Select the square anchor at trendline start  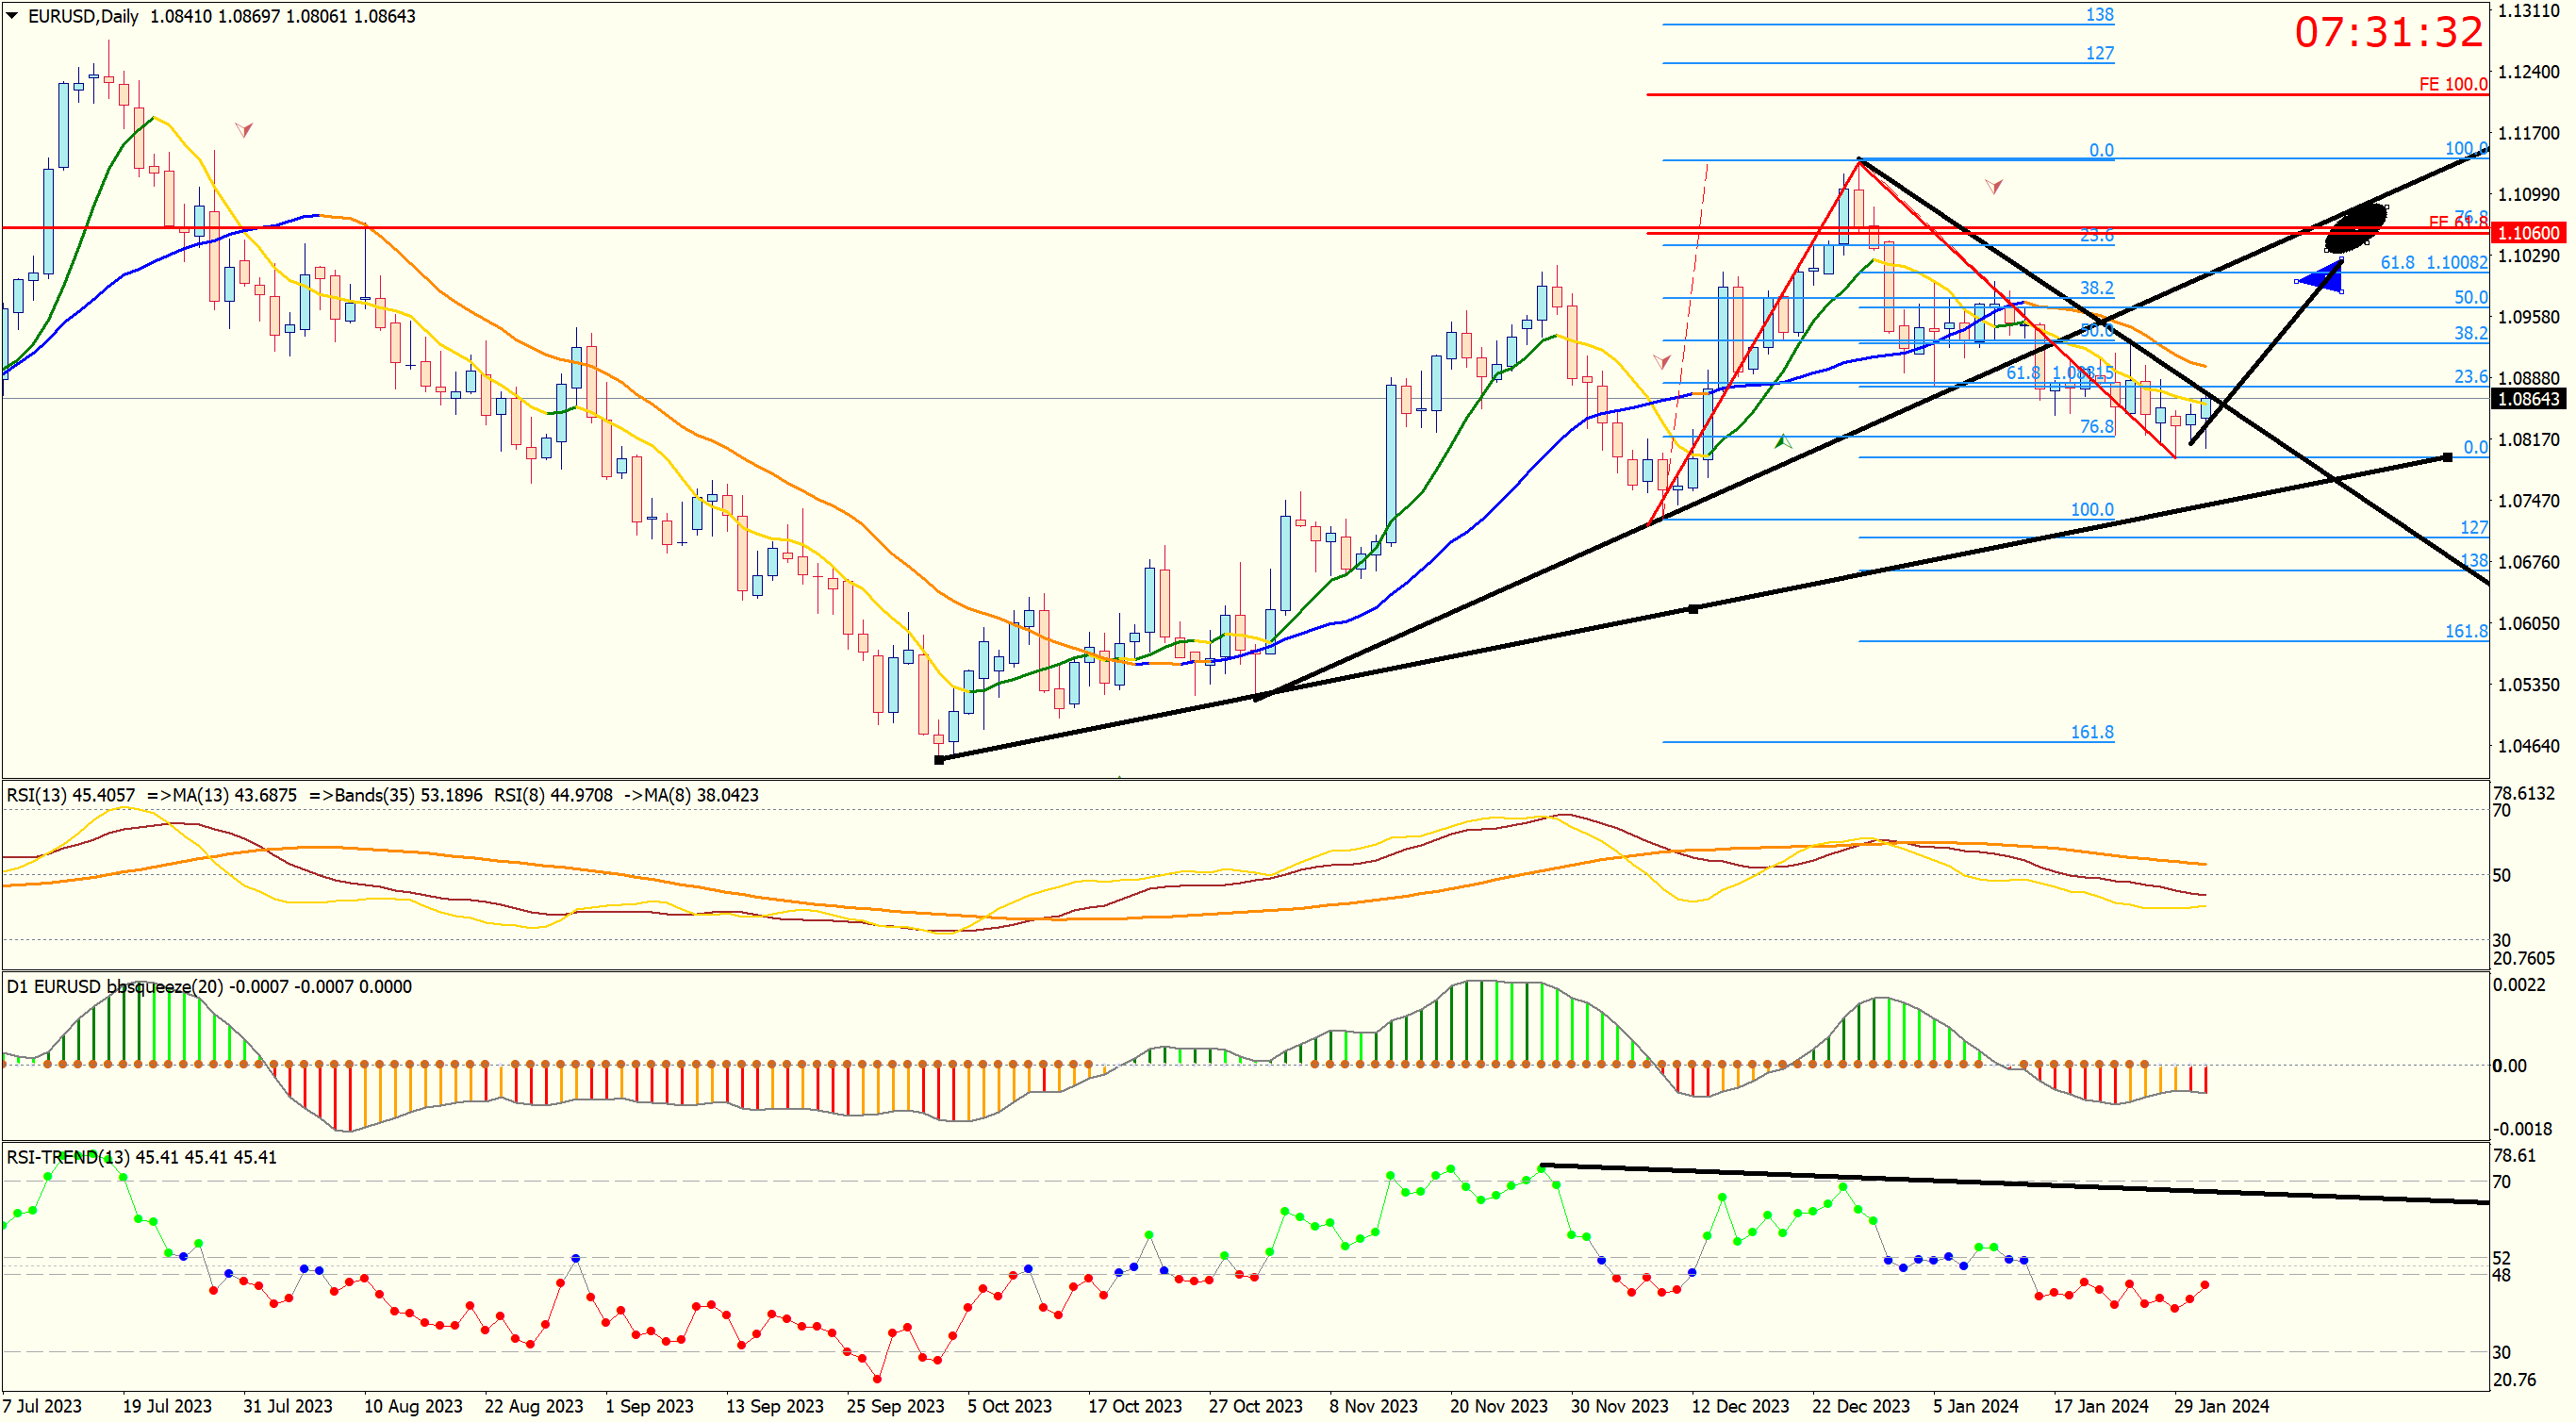pos(938,760)
